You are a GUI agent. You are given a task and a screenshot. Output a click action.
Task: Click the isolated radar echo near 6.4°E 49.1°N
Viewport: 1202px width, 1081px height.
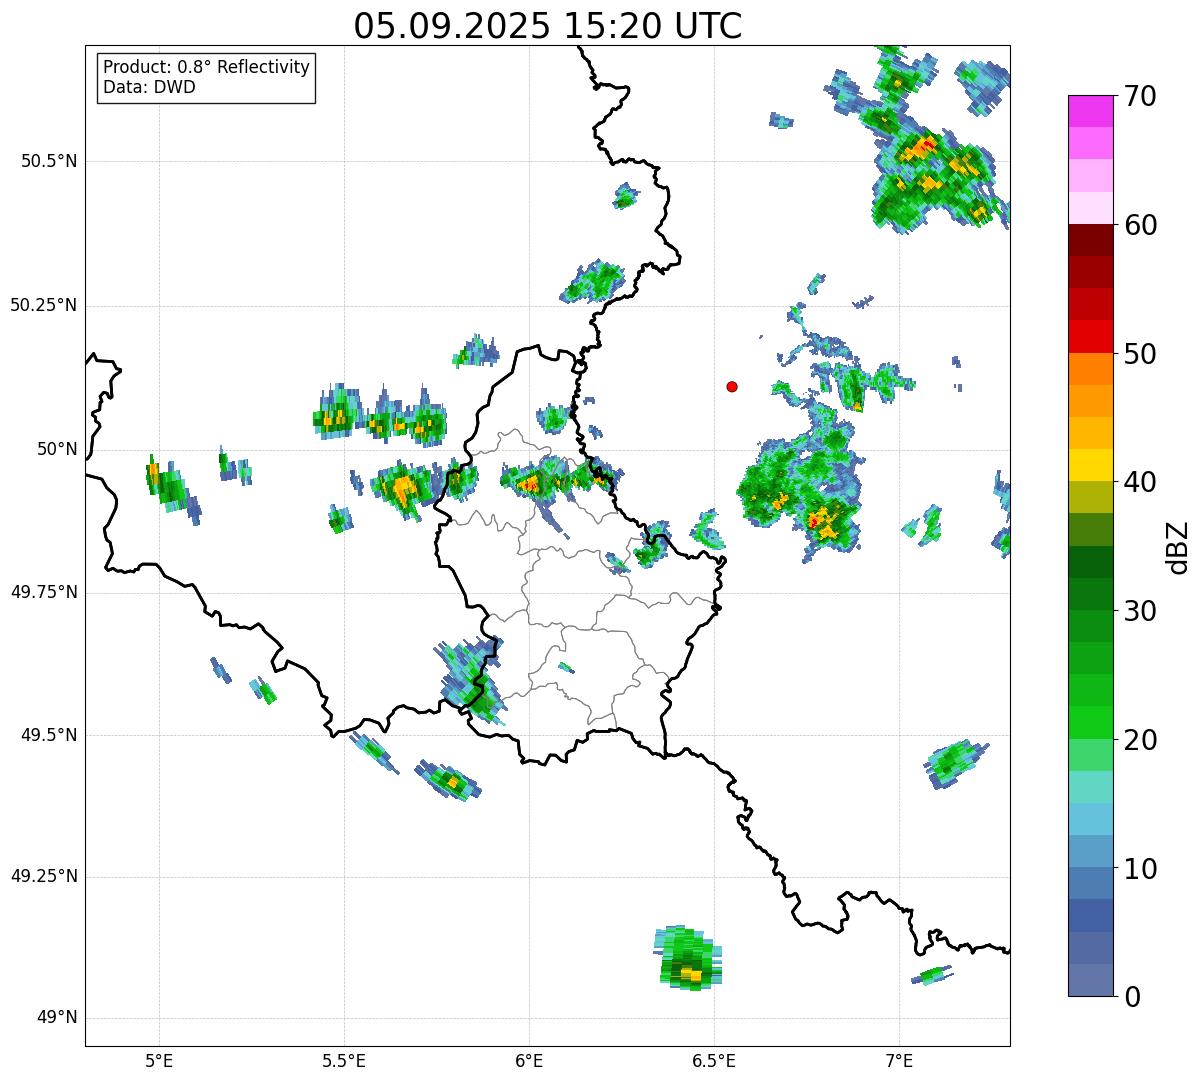click(x=688, y=958)
